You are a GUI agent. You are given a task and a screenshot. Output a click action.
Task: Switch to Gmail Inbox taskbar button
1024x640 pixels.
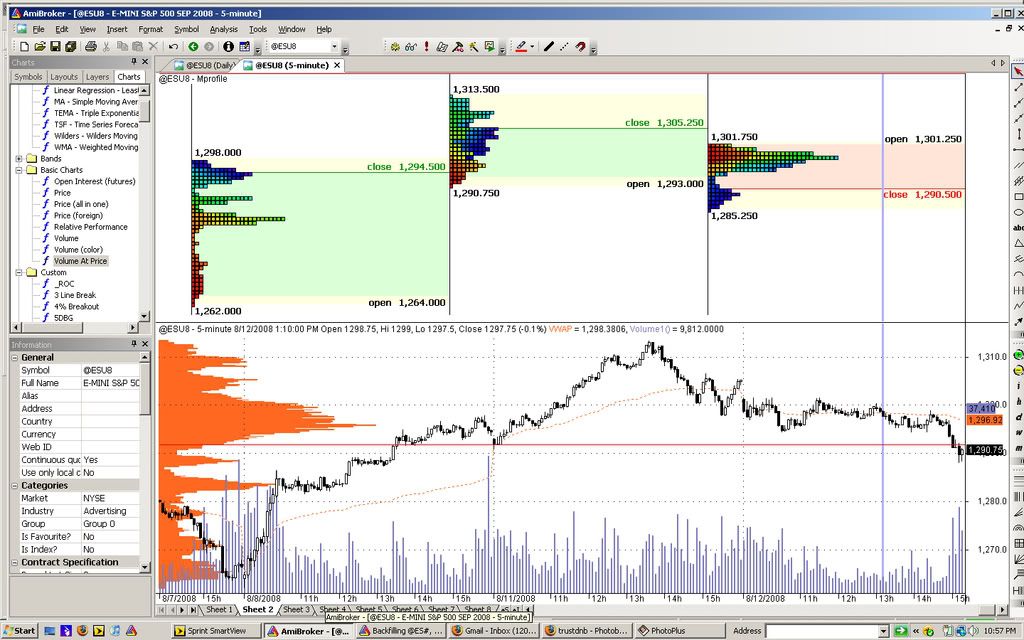(x=495, y=631)
